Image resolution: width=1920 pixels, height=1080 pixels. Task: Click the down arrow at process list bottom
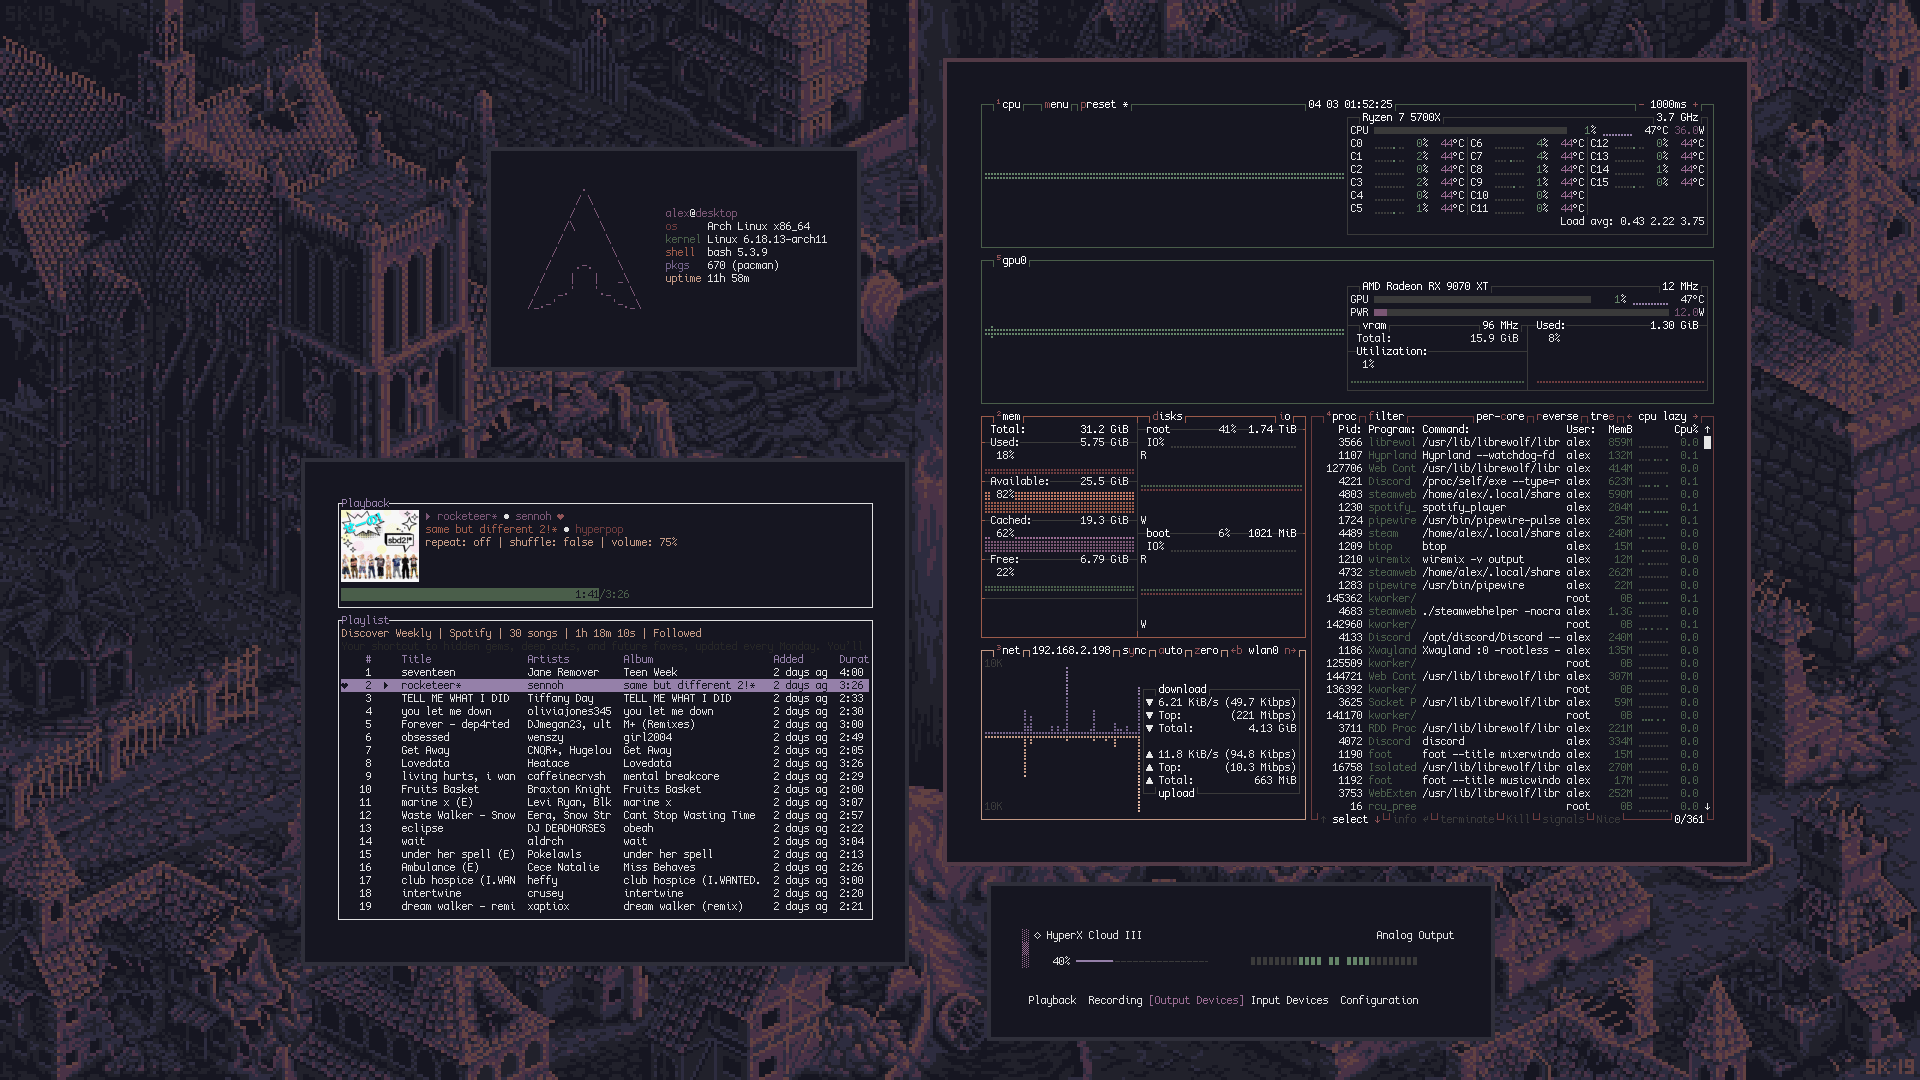pyautogui.click(x=1707, y=806)
